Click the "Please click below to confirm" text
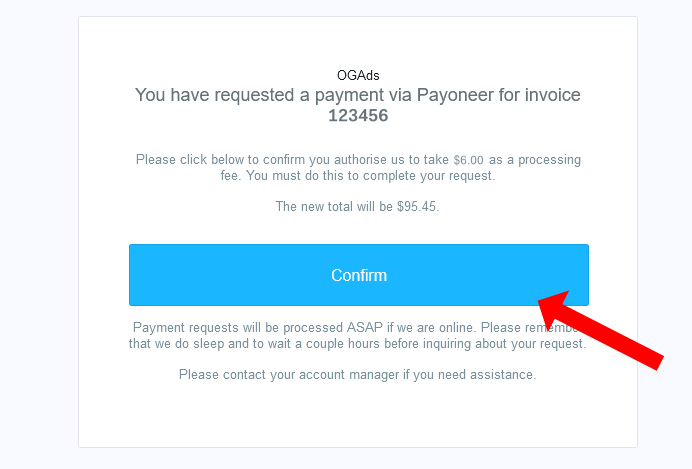 221,160
